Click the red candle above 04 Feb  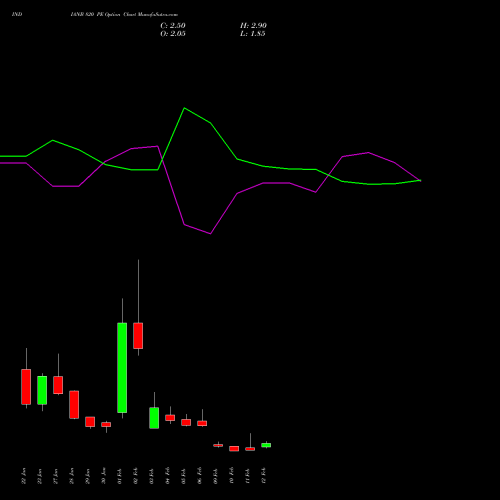tap(170, 418)
